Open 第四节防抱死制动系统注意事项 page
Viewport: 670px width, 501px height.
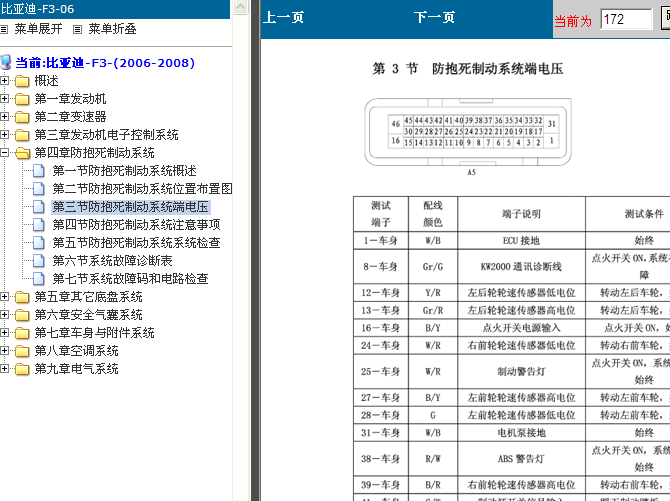(136, 225)
